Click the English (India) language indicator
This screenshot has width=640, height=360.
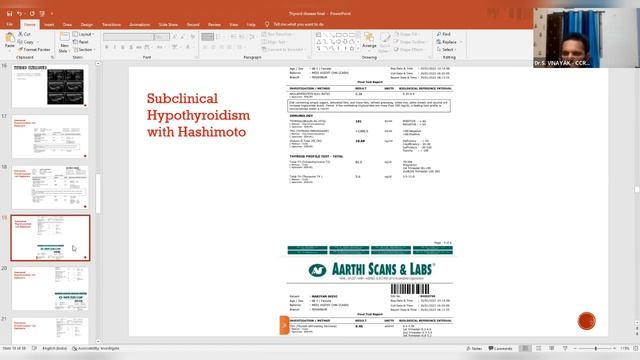(55, 349)
